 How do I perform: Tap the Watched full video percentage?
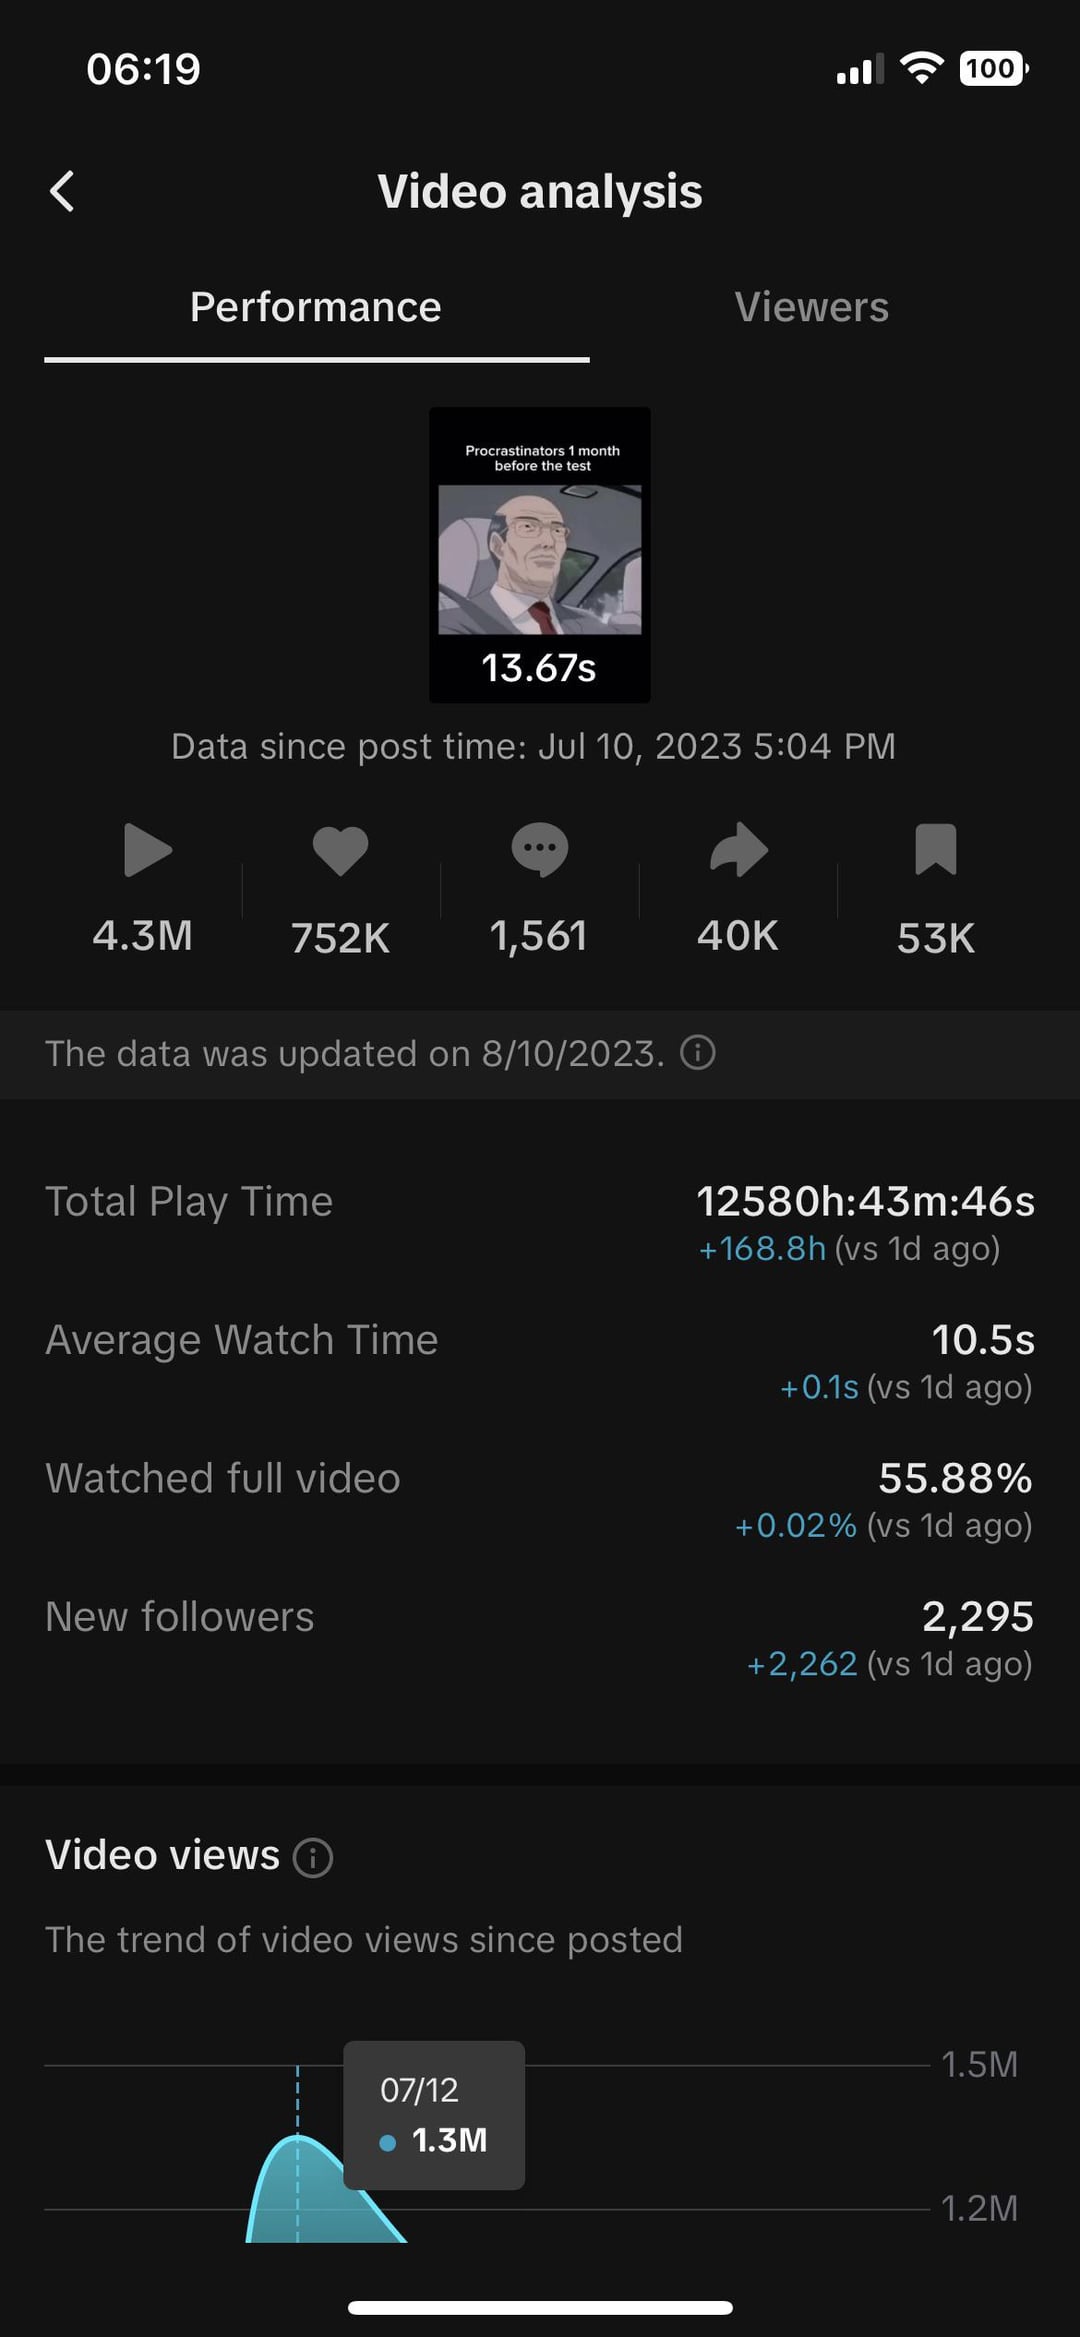click(x=955, y=1478)
